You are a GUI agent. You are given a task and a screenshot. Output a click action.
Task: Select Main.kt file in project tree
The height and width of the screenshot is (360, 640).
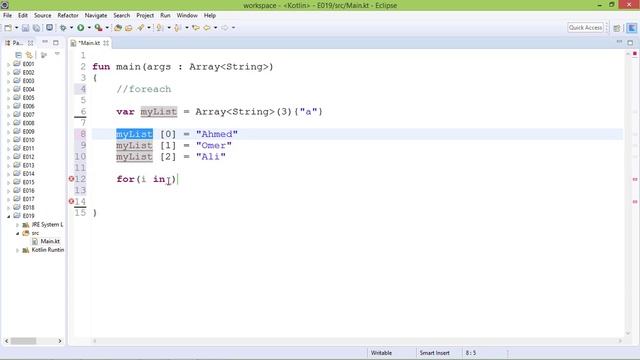click(50, 241)
